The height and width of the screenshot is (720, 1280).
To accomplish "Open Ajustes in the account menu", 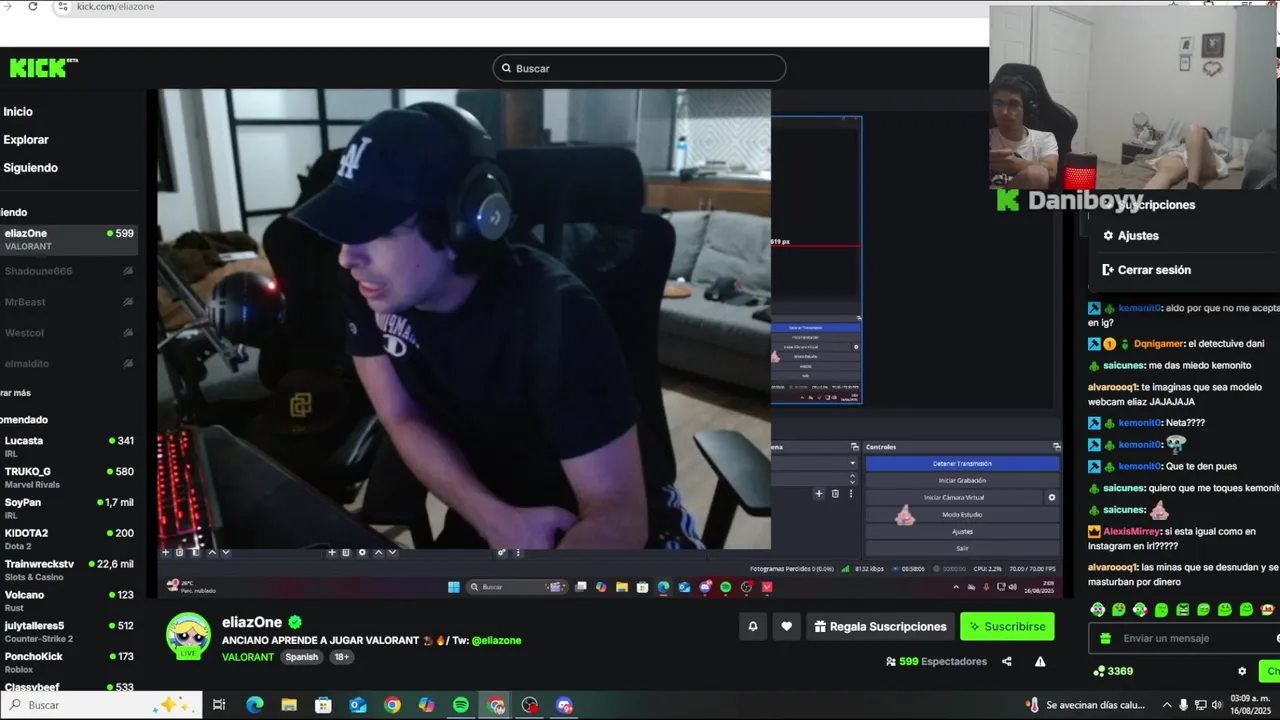I will pyautogui.click(x=1131, y=236).
